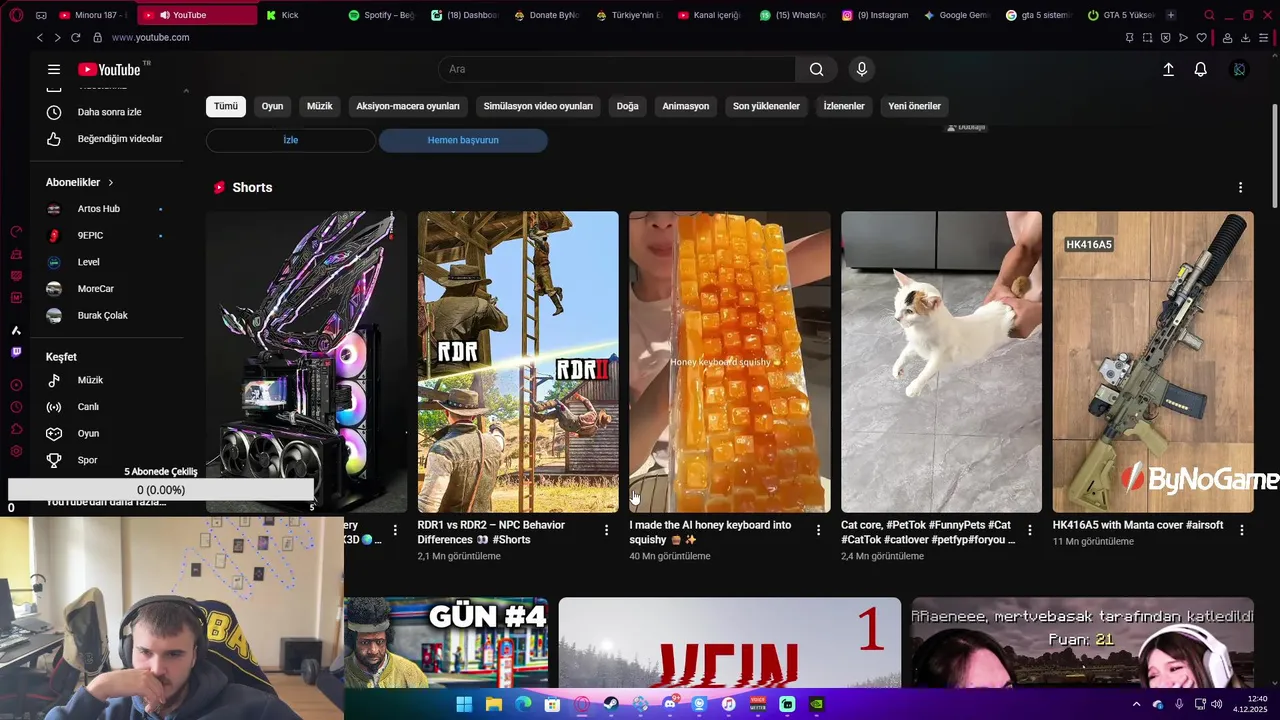Image resolution: width=1280 pixels, height=720 pixels.
Task: Open options for honey keyboard short
Action: 818,530
